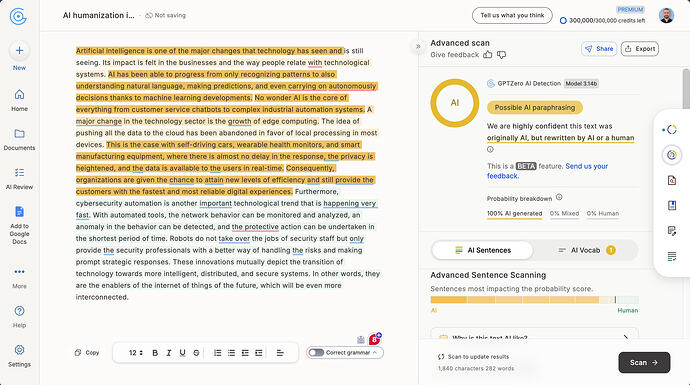The image size is (690, 385).
Task: Insert a bulleted list
Action: [x=231, y=353]
